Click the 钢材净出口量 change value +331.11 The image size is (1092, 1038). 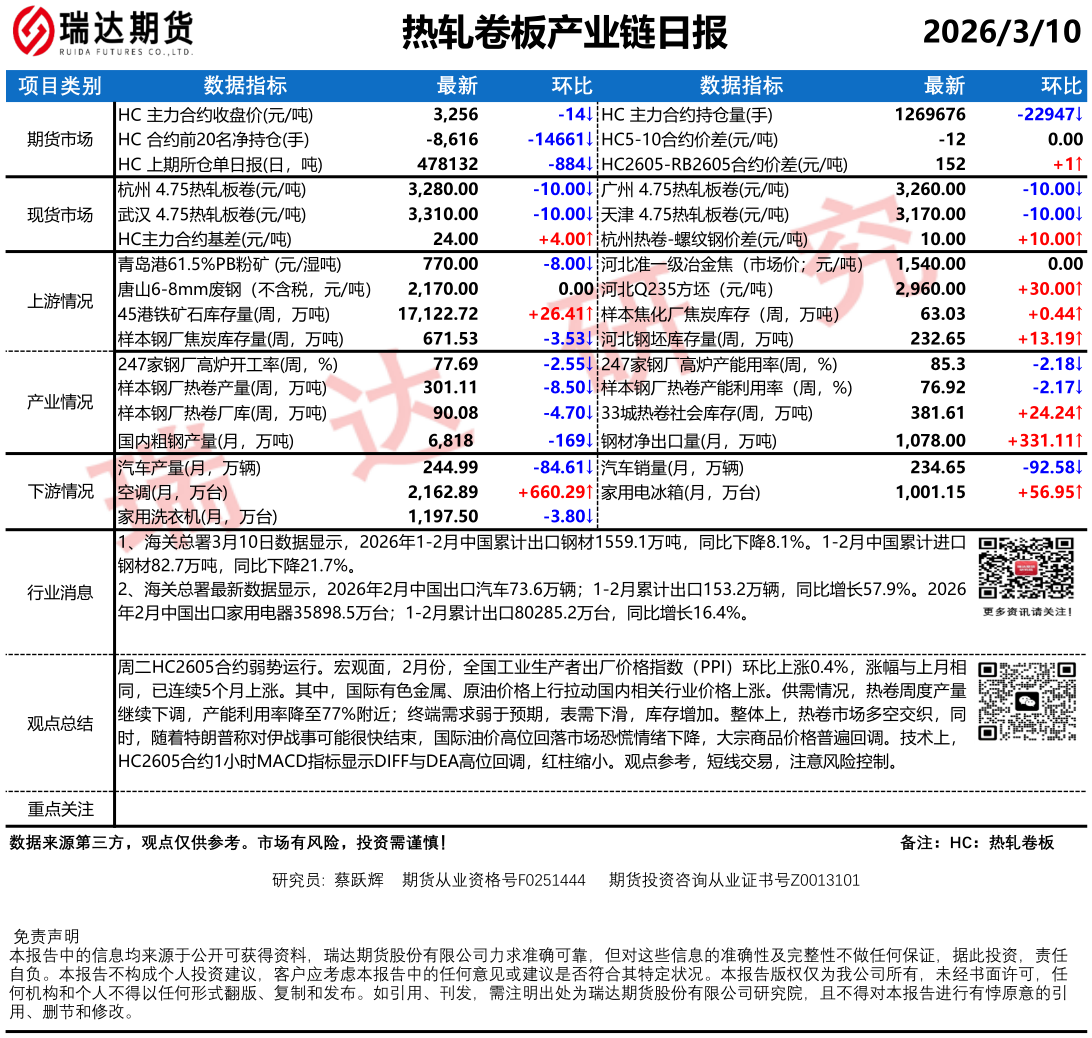(1045, 441)
